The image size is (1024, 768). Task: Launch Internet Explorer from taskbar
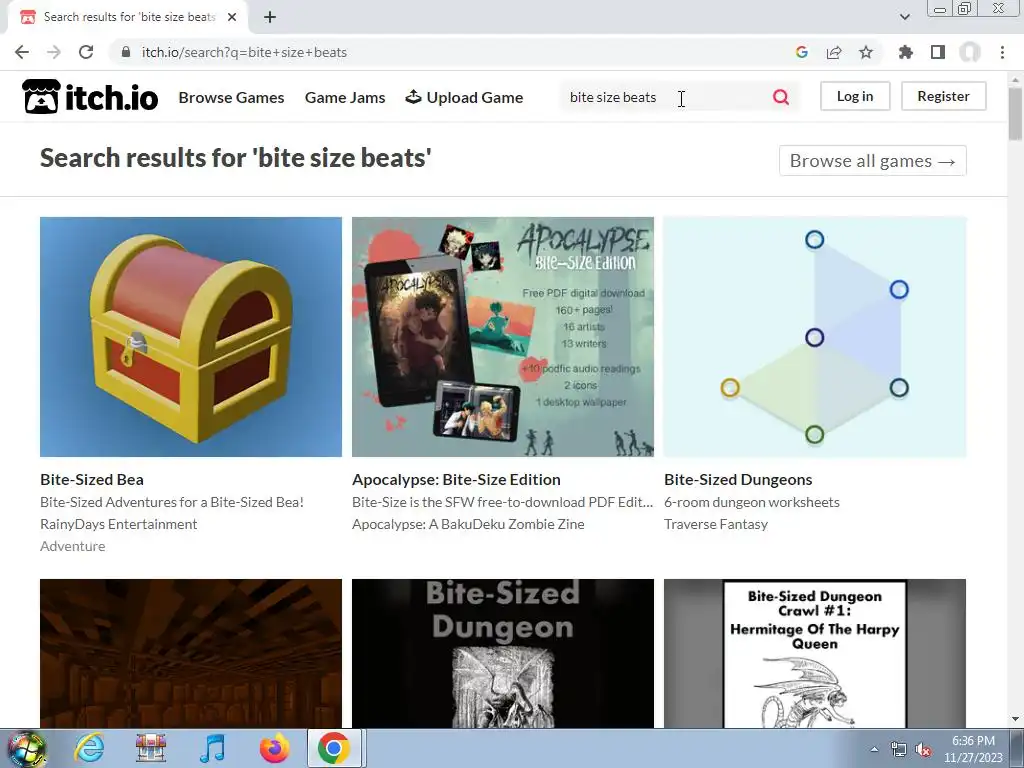(89, 748)
